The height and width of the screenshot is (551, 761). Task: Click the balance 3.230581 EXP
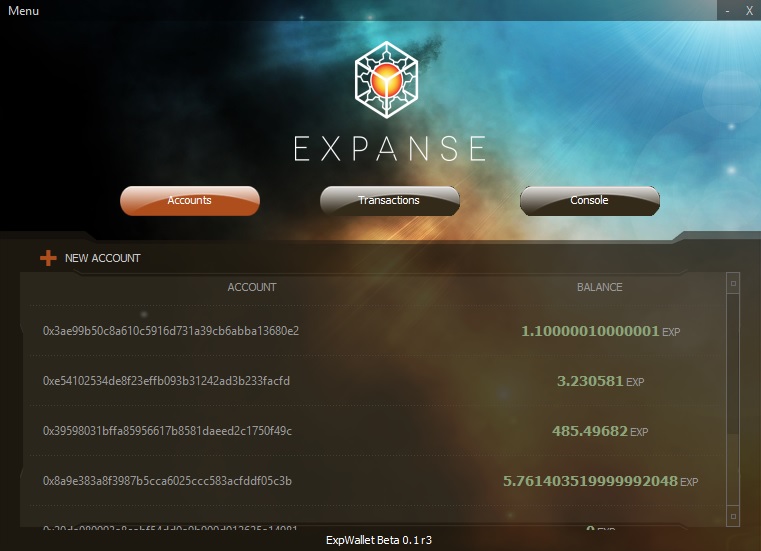click(x=600, y=381)
